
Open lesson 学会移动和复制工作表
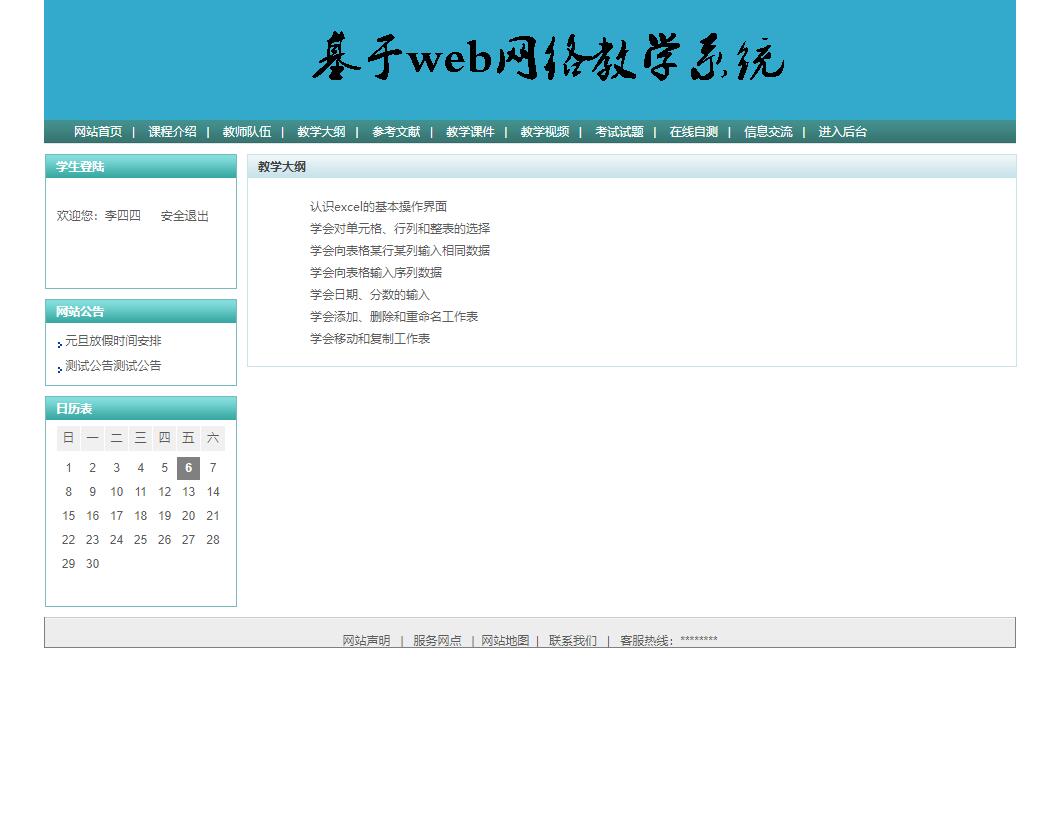point(370,338)
